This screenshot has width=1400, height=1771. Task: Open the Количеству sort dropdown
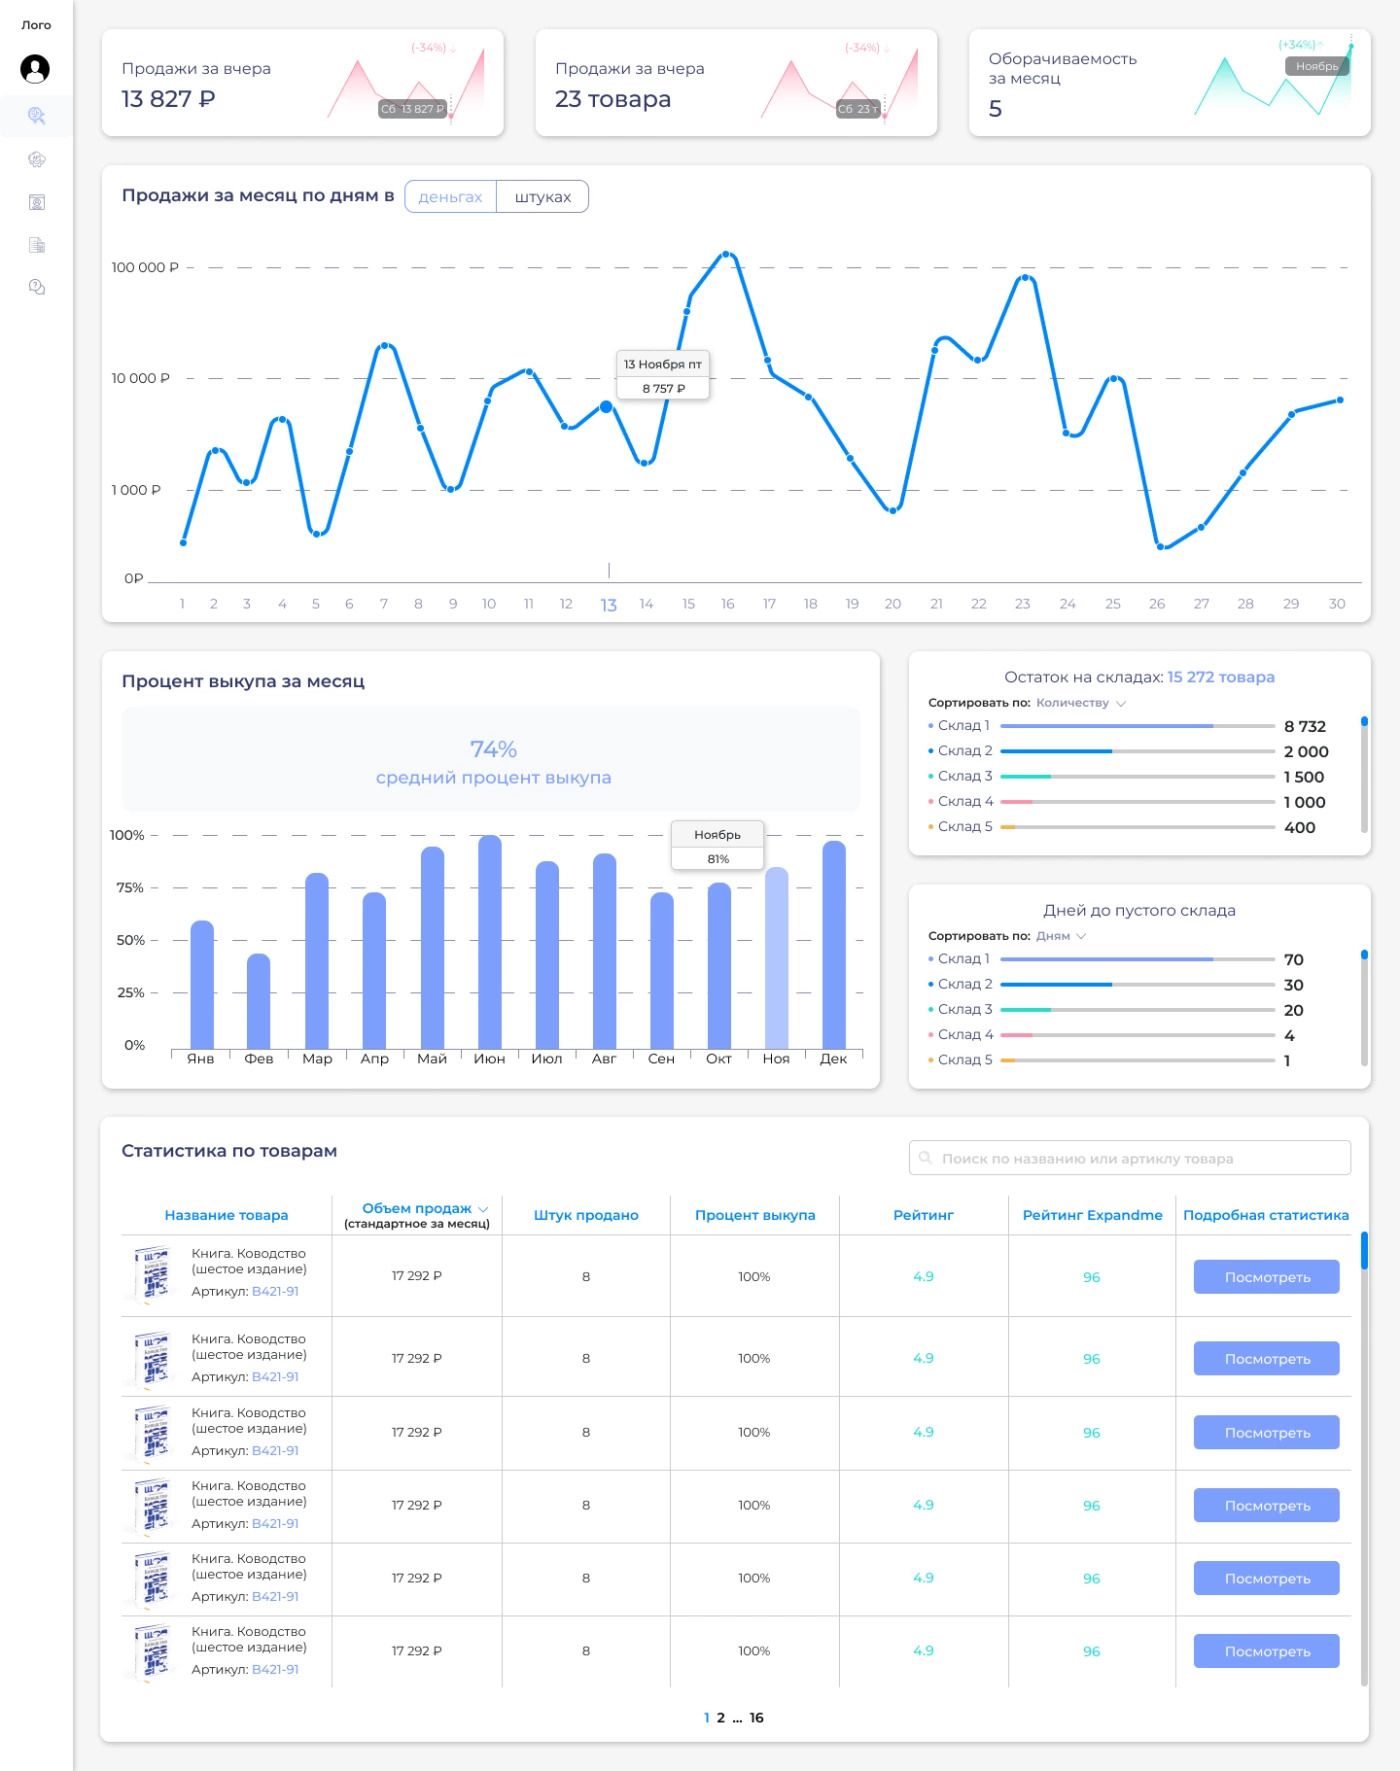1081,703
